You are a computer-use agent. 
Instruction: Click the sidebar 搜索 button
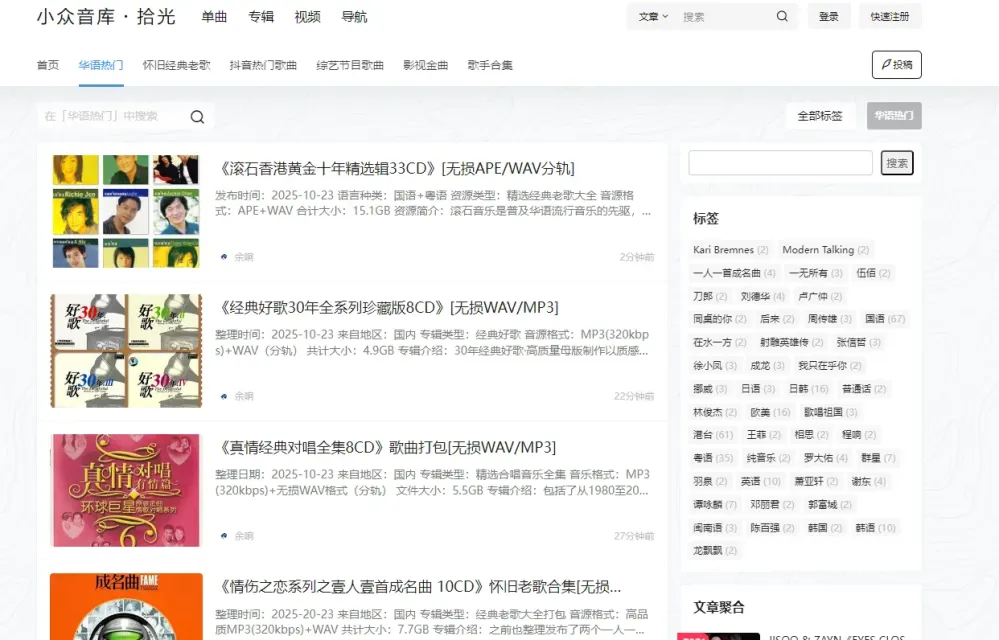pyautogui.click(x=897, y=163)
